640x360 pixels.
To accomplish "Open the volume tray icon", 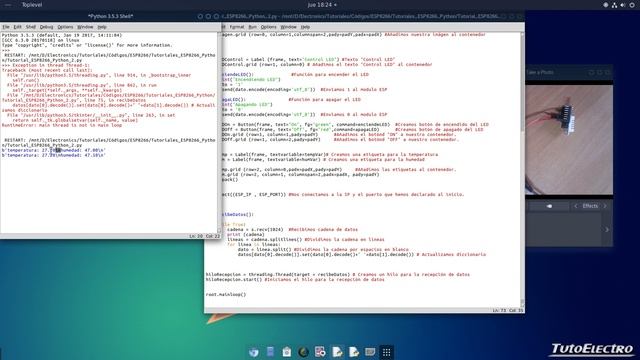I will click(x=623, y=5).
